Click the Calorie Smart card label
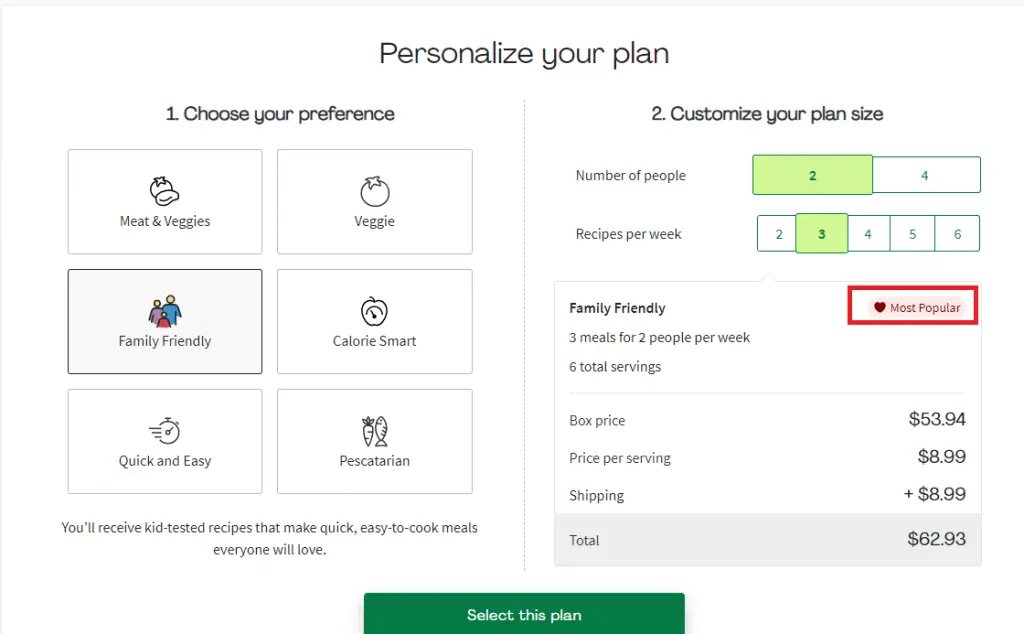The width and height of the screenshot is (1024, 634). [374, 341]
